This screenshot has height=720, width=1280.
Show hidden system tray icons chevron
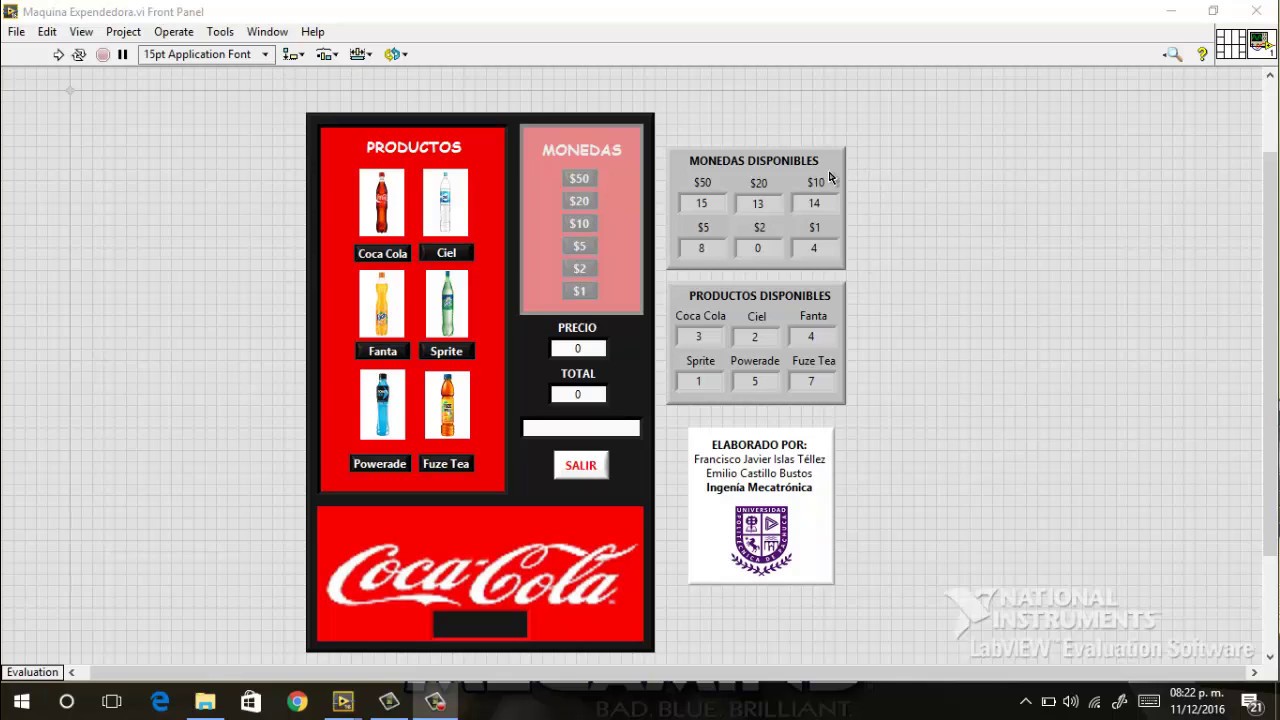[x=1025, y=702]
